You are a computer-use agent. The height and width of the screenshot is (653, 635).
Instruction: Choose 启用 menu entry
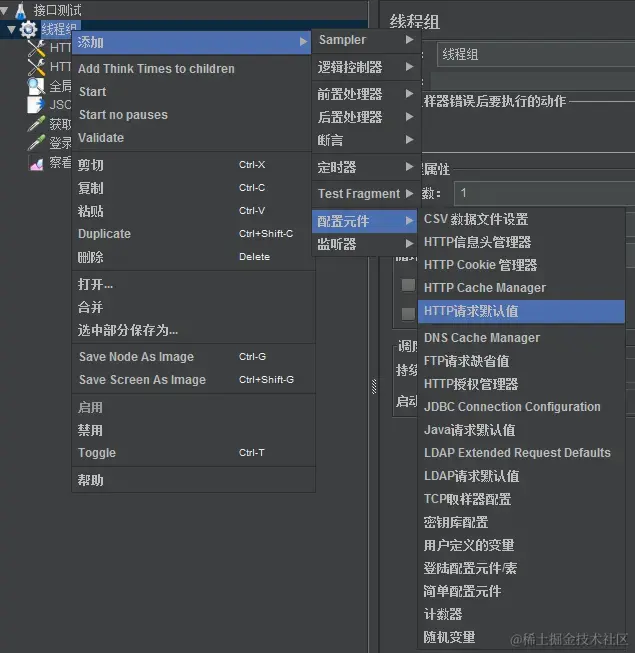point(192,407)
